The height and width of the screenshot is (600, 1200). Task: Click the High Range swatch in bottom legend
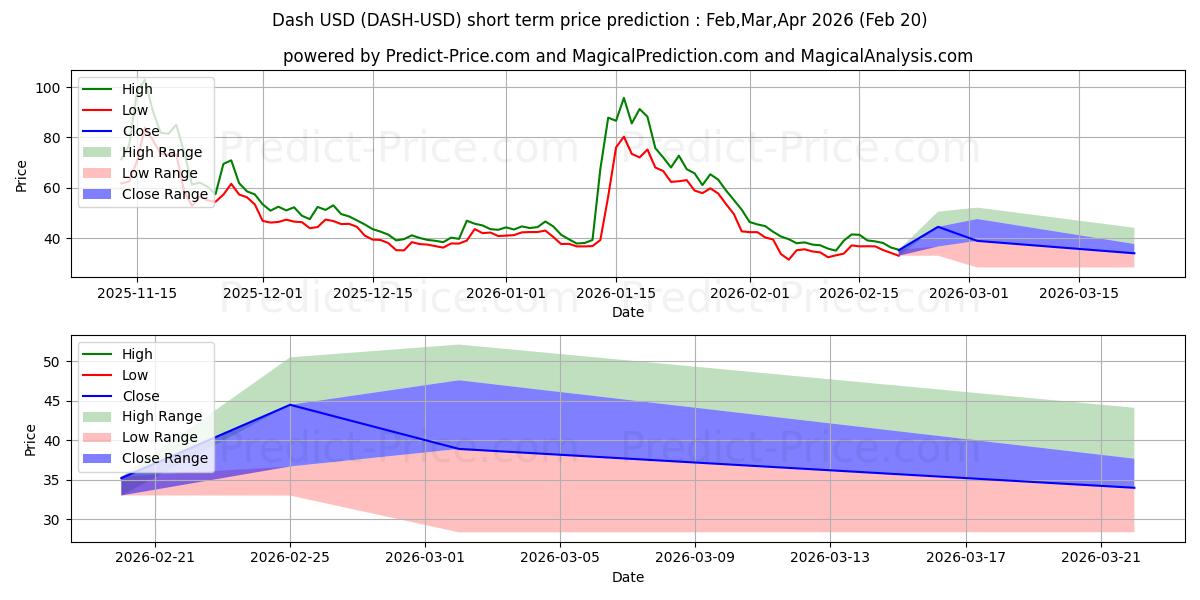pos(97,417)
